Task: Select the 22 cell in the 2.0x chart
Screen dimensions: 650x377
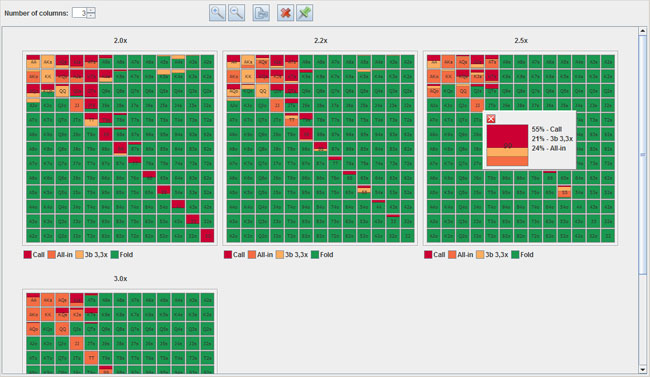Action: pos(207,236)
